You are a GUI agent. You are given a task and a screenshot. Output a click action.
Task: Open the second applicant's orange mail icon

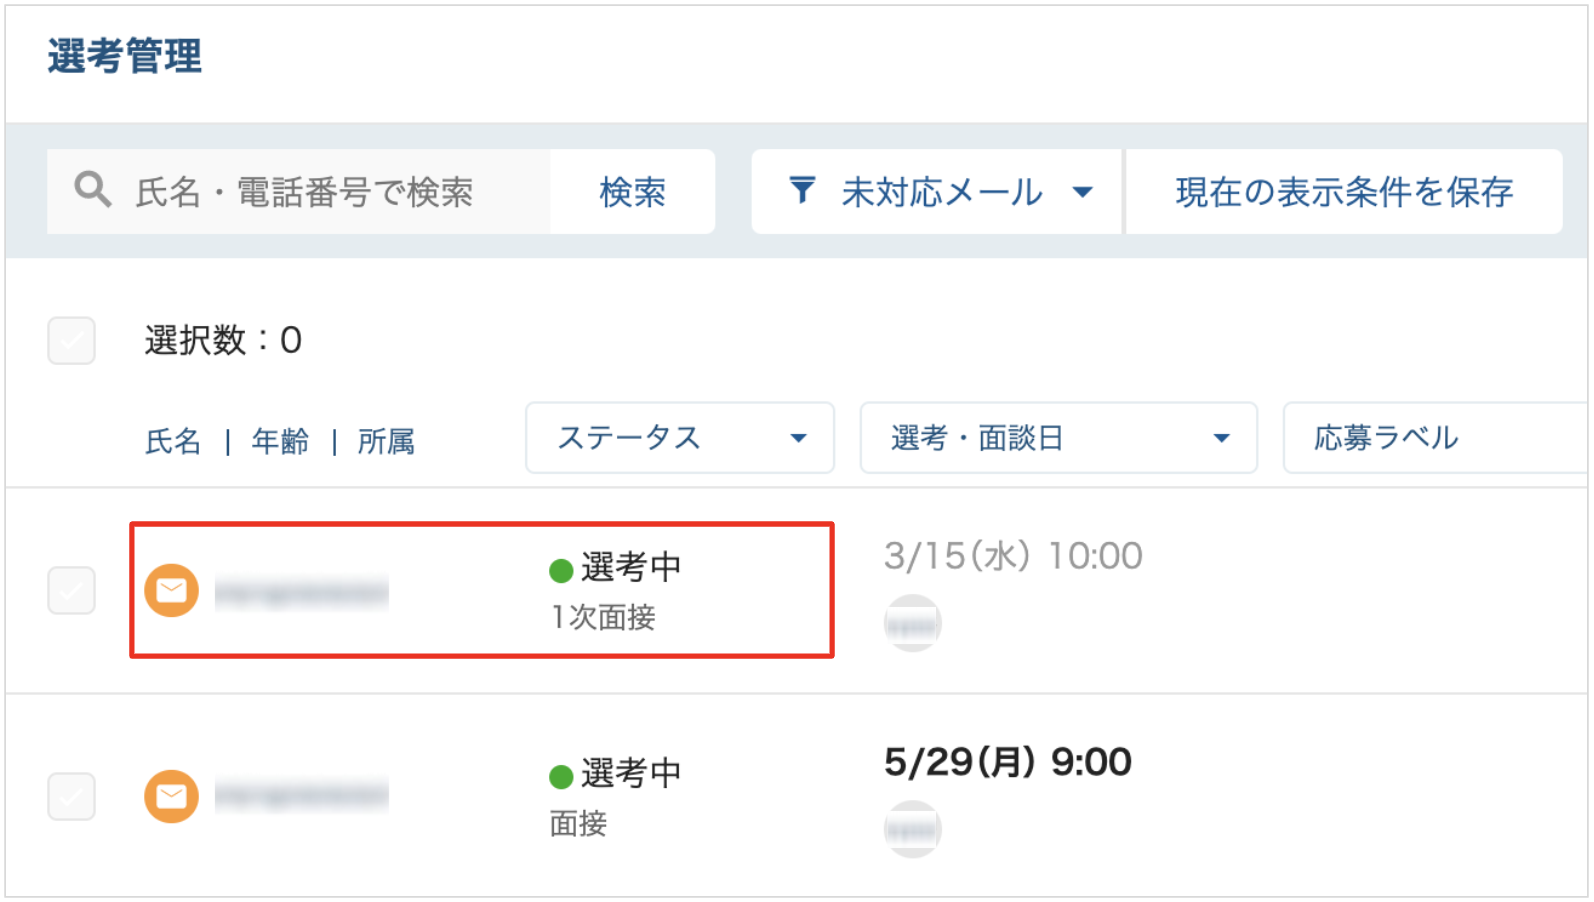(x=172, y=797)
